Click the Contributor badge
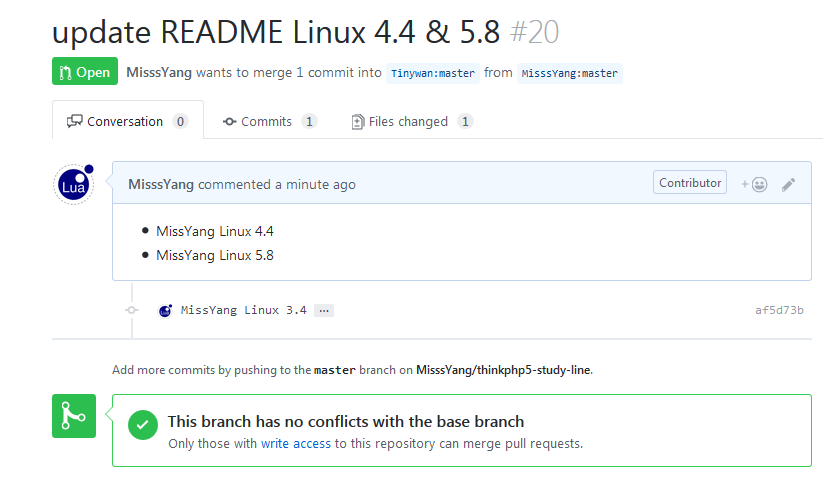The image size is (823, 477). [690, 182]
